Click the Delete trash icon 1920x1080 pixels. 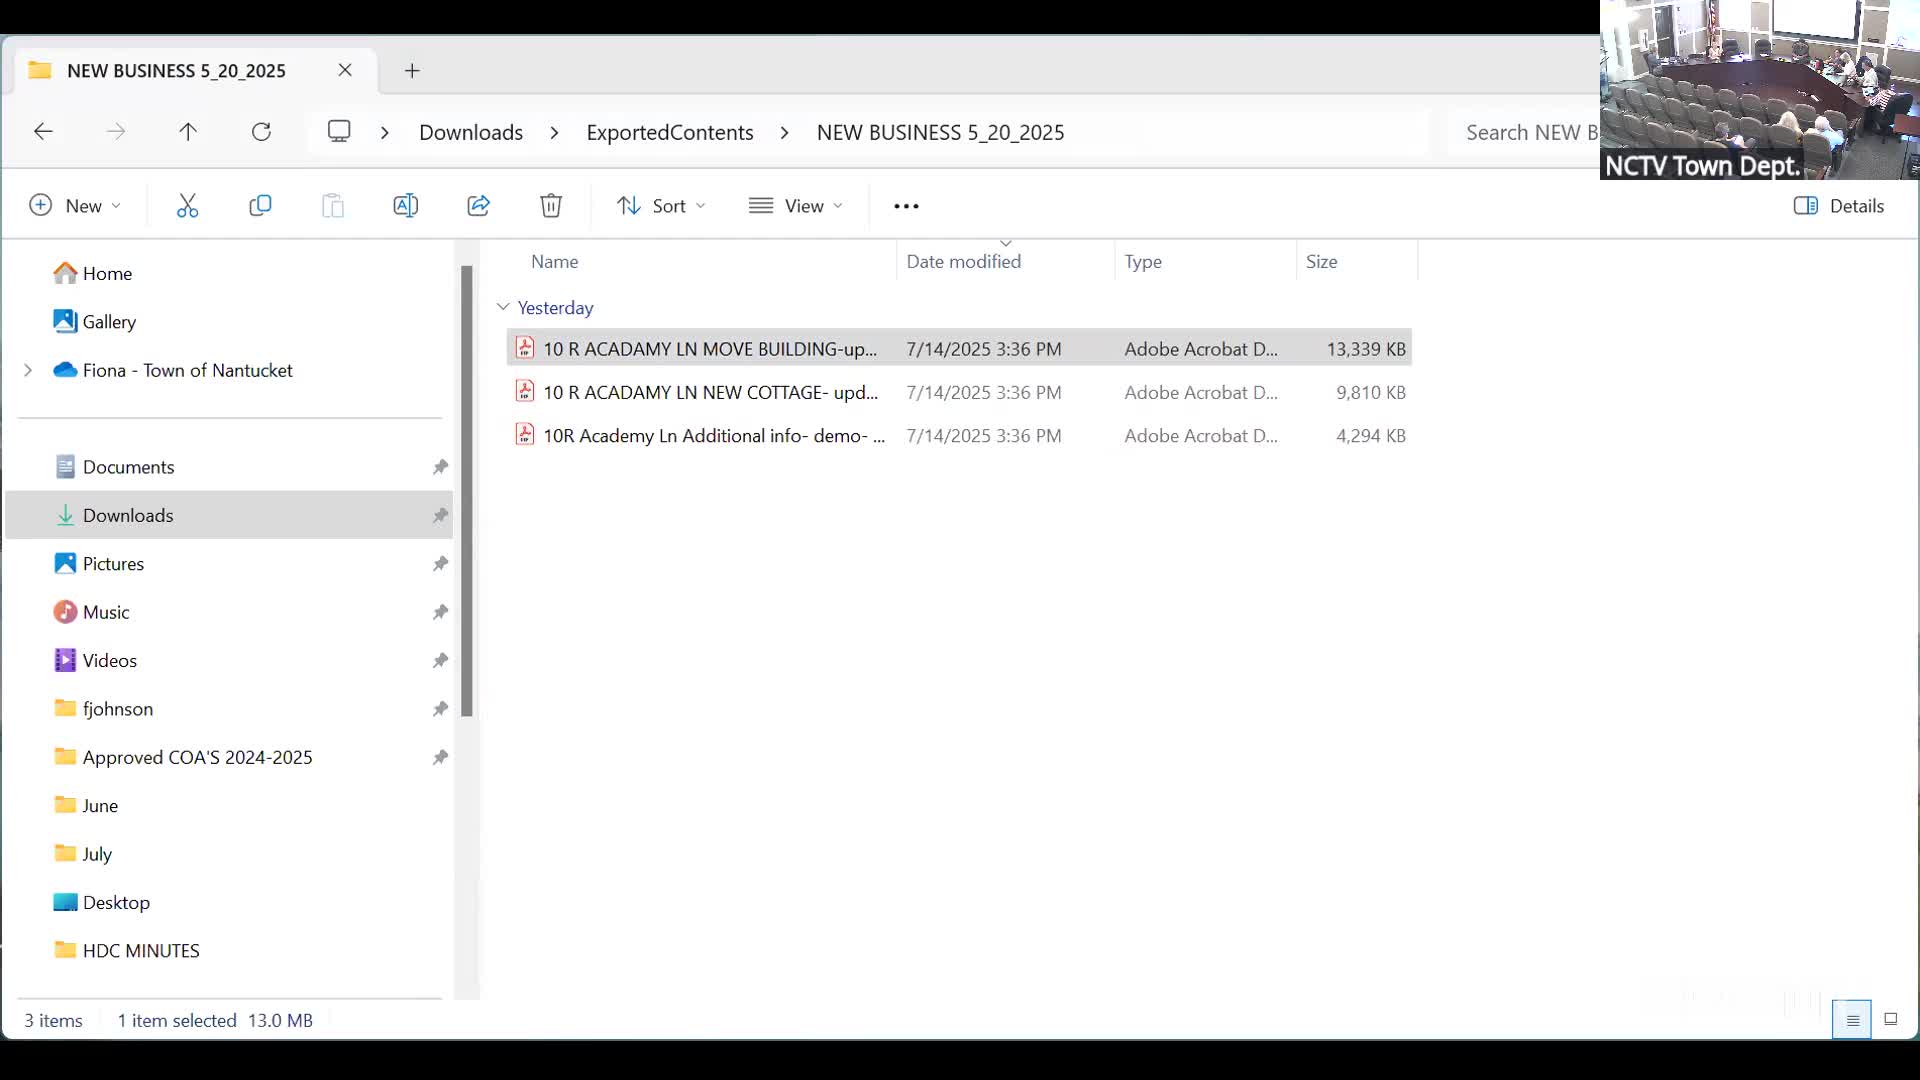(x=551, y=206)
